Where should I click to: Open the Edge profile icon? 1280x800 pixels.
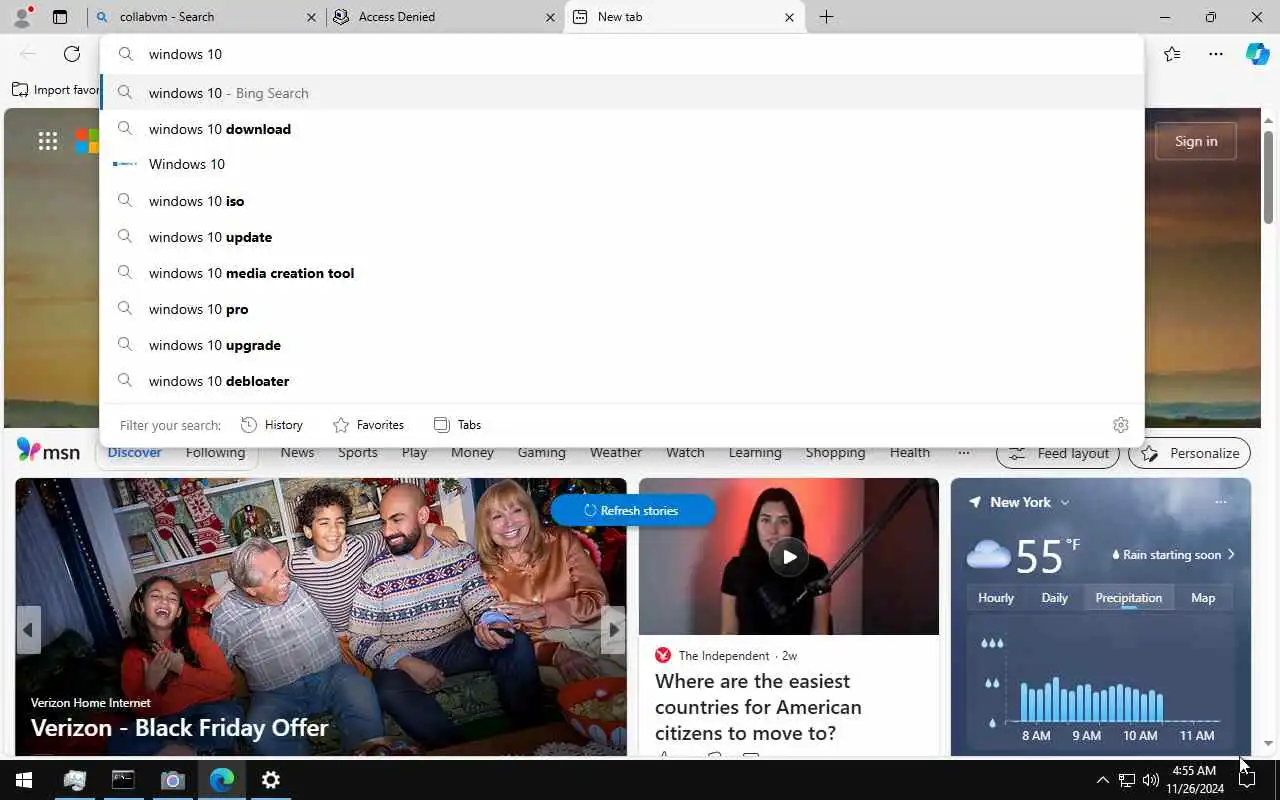21,17
